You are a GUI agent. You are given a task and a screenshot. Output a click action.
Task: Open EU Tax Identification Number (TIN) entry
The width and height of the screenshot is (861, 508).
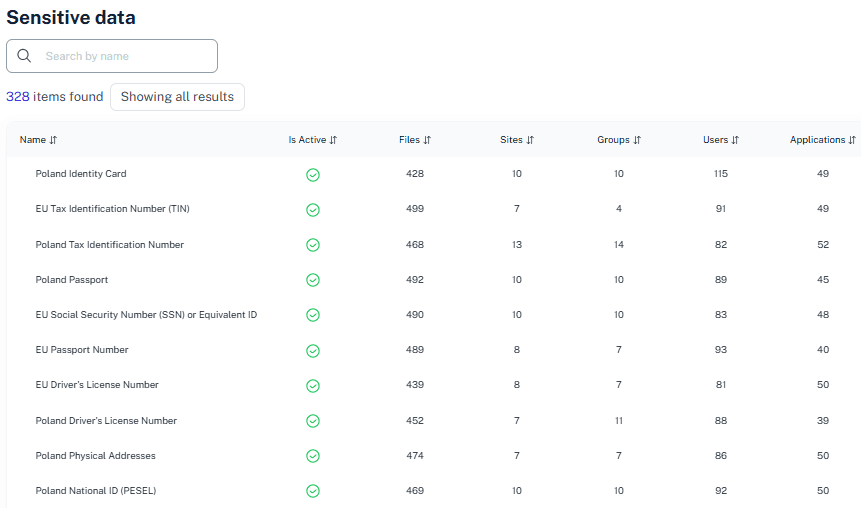point(112,209)
